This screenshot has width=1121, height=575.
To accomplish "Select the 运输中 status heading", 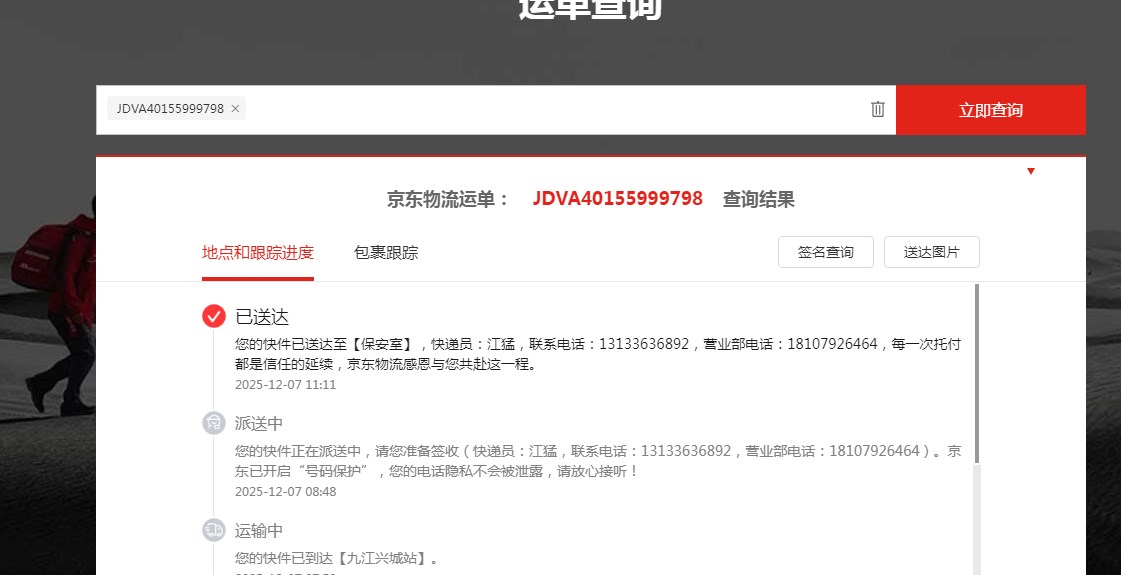I will point(259,531).
